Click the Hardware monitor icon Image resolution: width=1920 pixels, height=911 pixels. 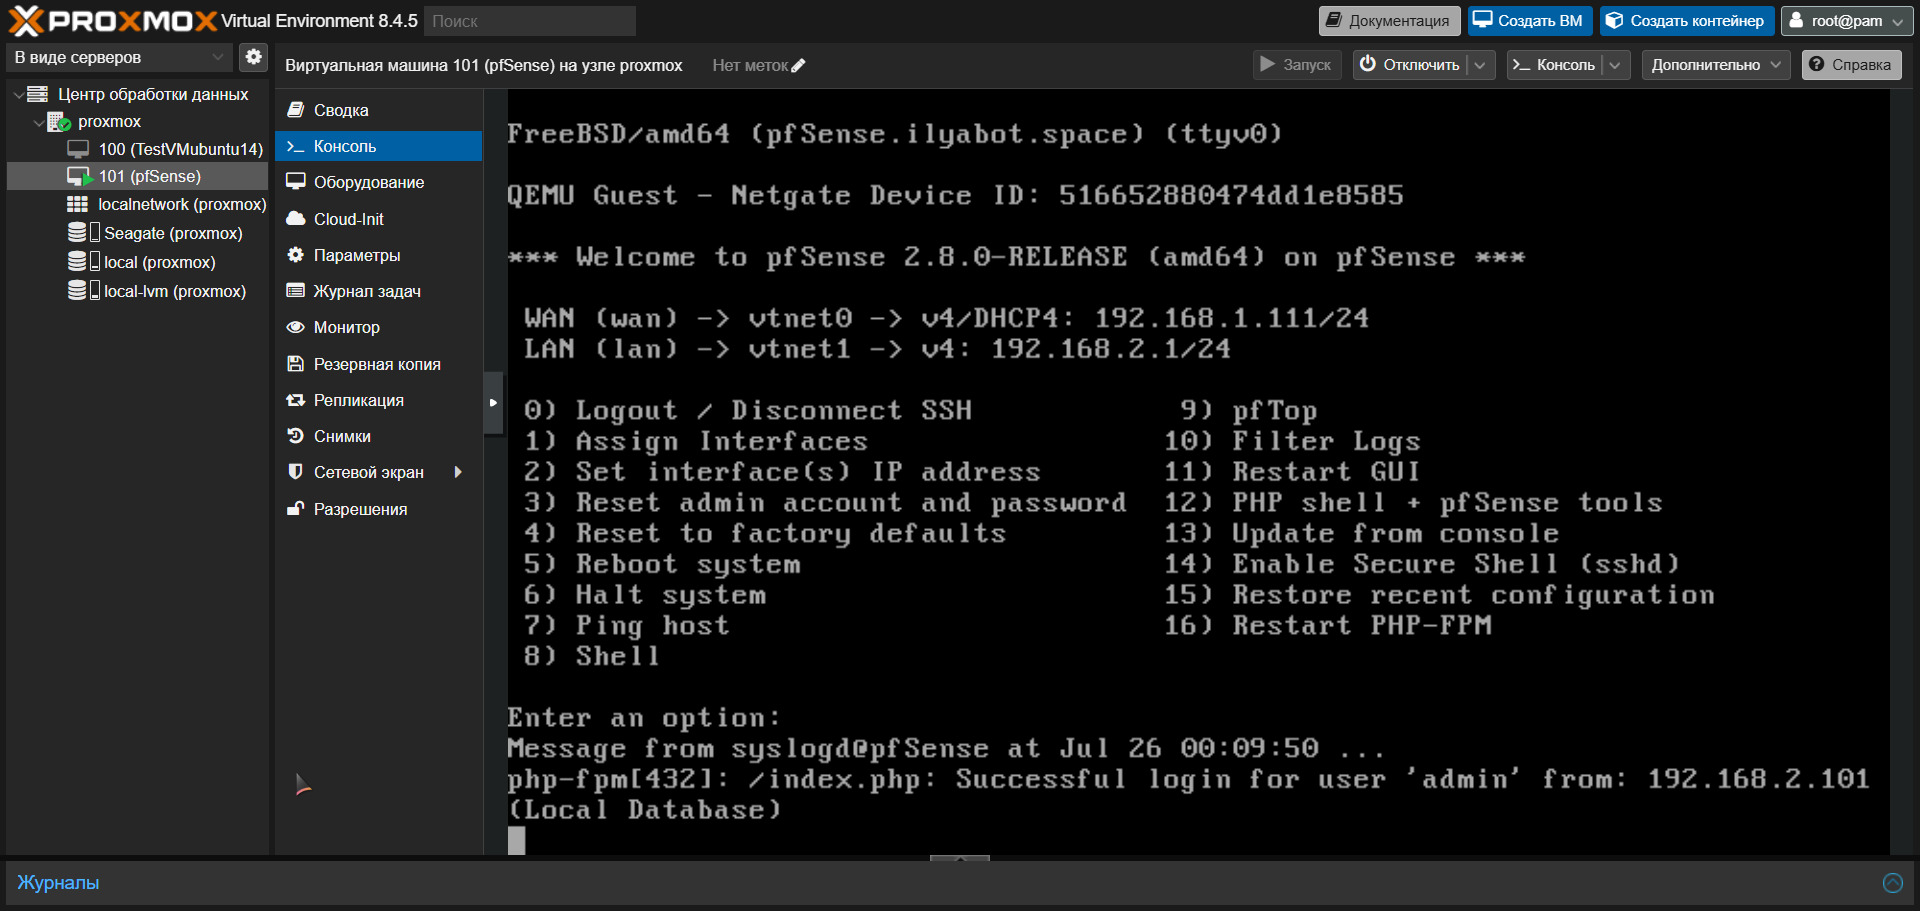[296, 182]
